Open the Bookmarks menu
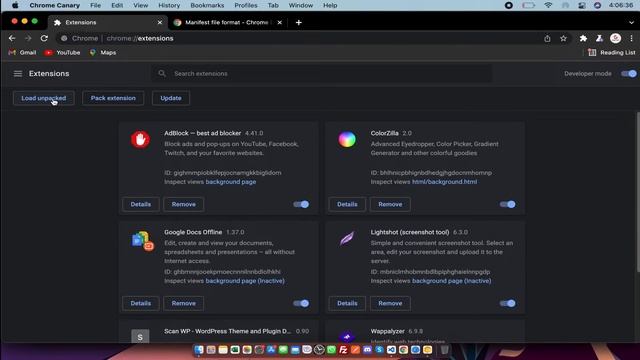 [x=207, y=5]
